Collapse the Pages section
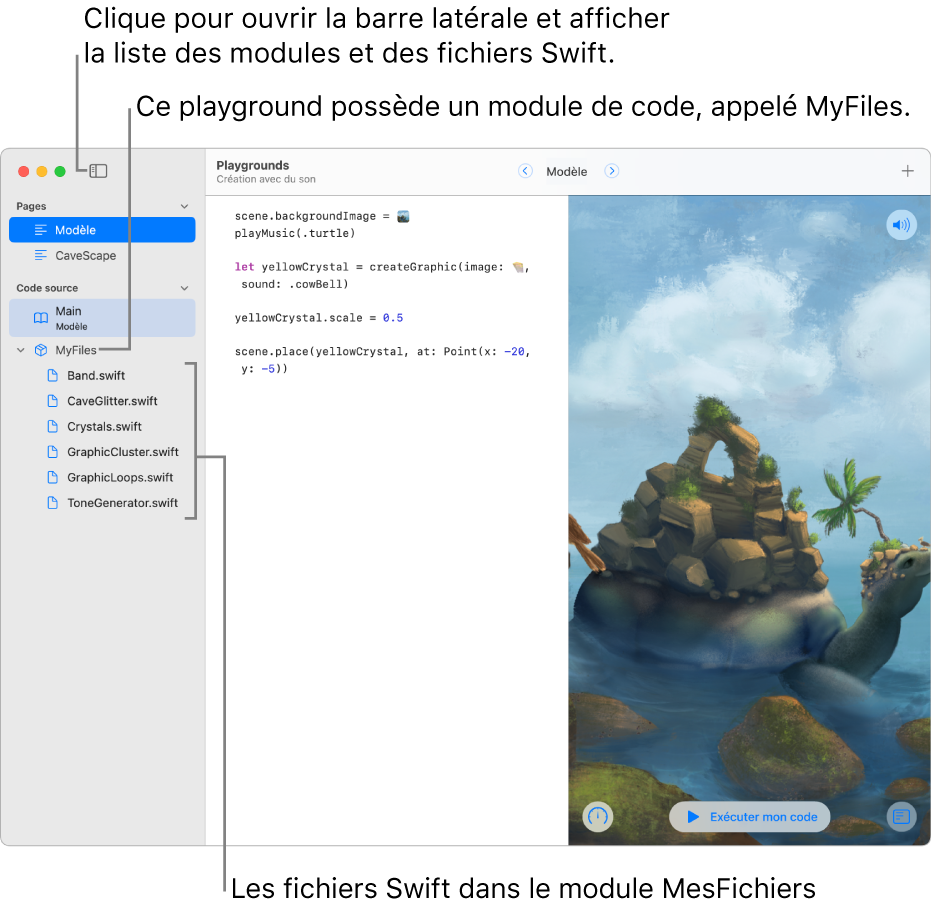The width and height of the screenshot is (931, 910). click(x=184, y=206)
